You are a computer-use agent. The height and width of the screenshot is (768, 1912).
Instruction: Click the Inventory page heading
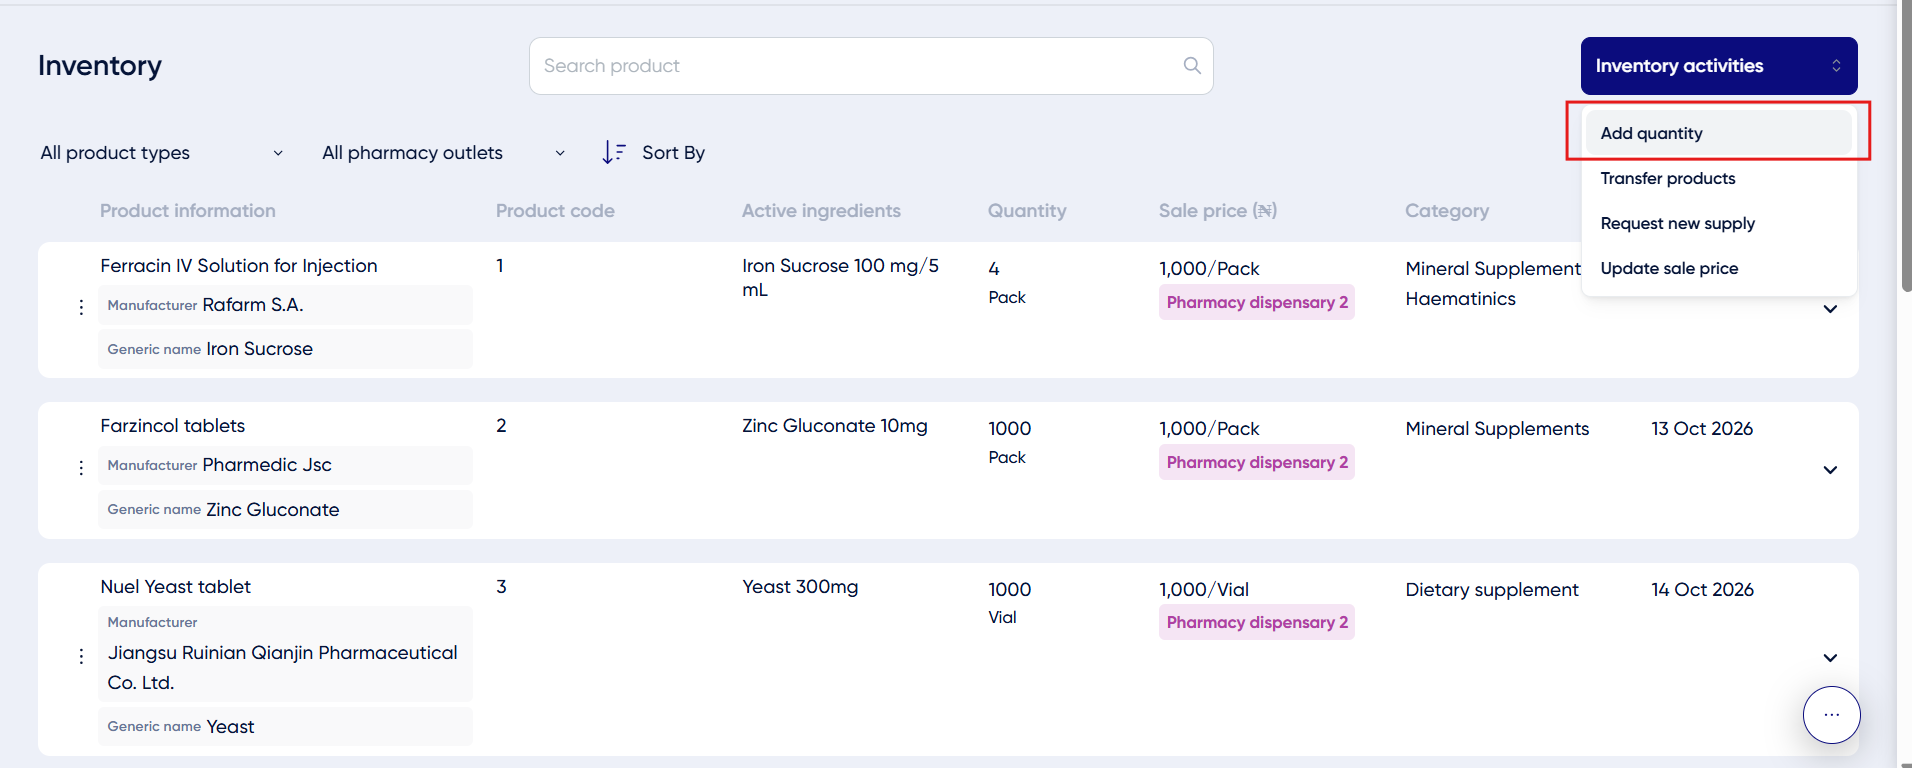pos(100,66)
